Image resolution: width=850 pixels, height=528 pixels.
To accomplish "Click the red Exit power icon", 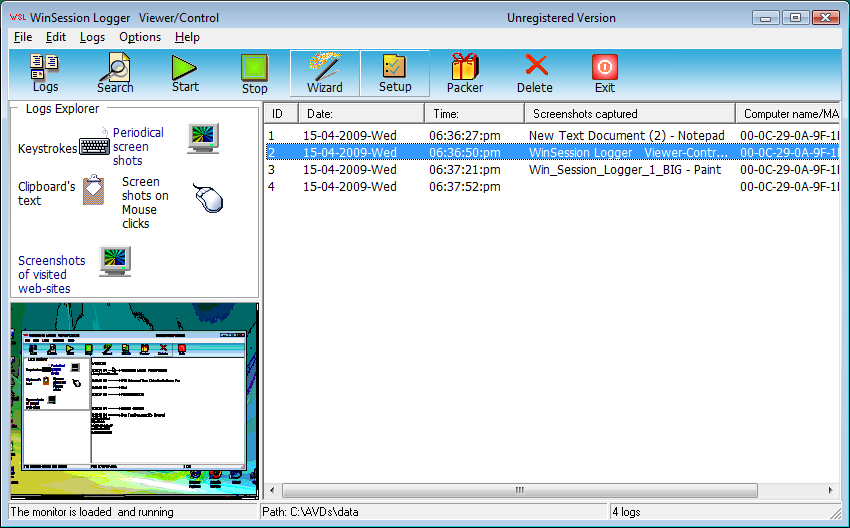I will point(604,68).
